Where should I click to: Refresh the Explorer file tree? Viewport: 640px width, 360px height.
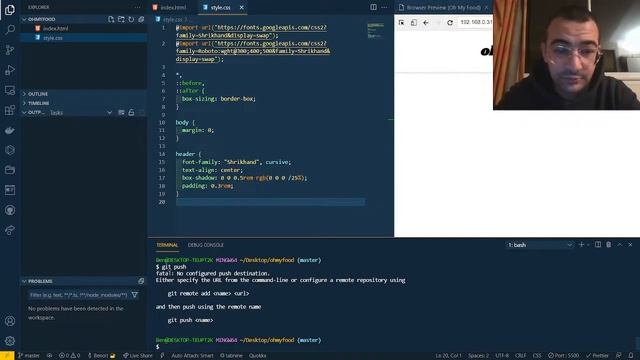click(x=131, y=19)
